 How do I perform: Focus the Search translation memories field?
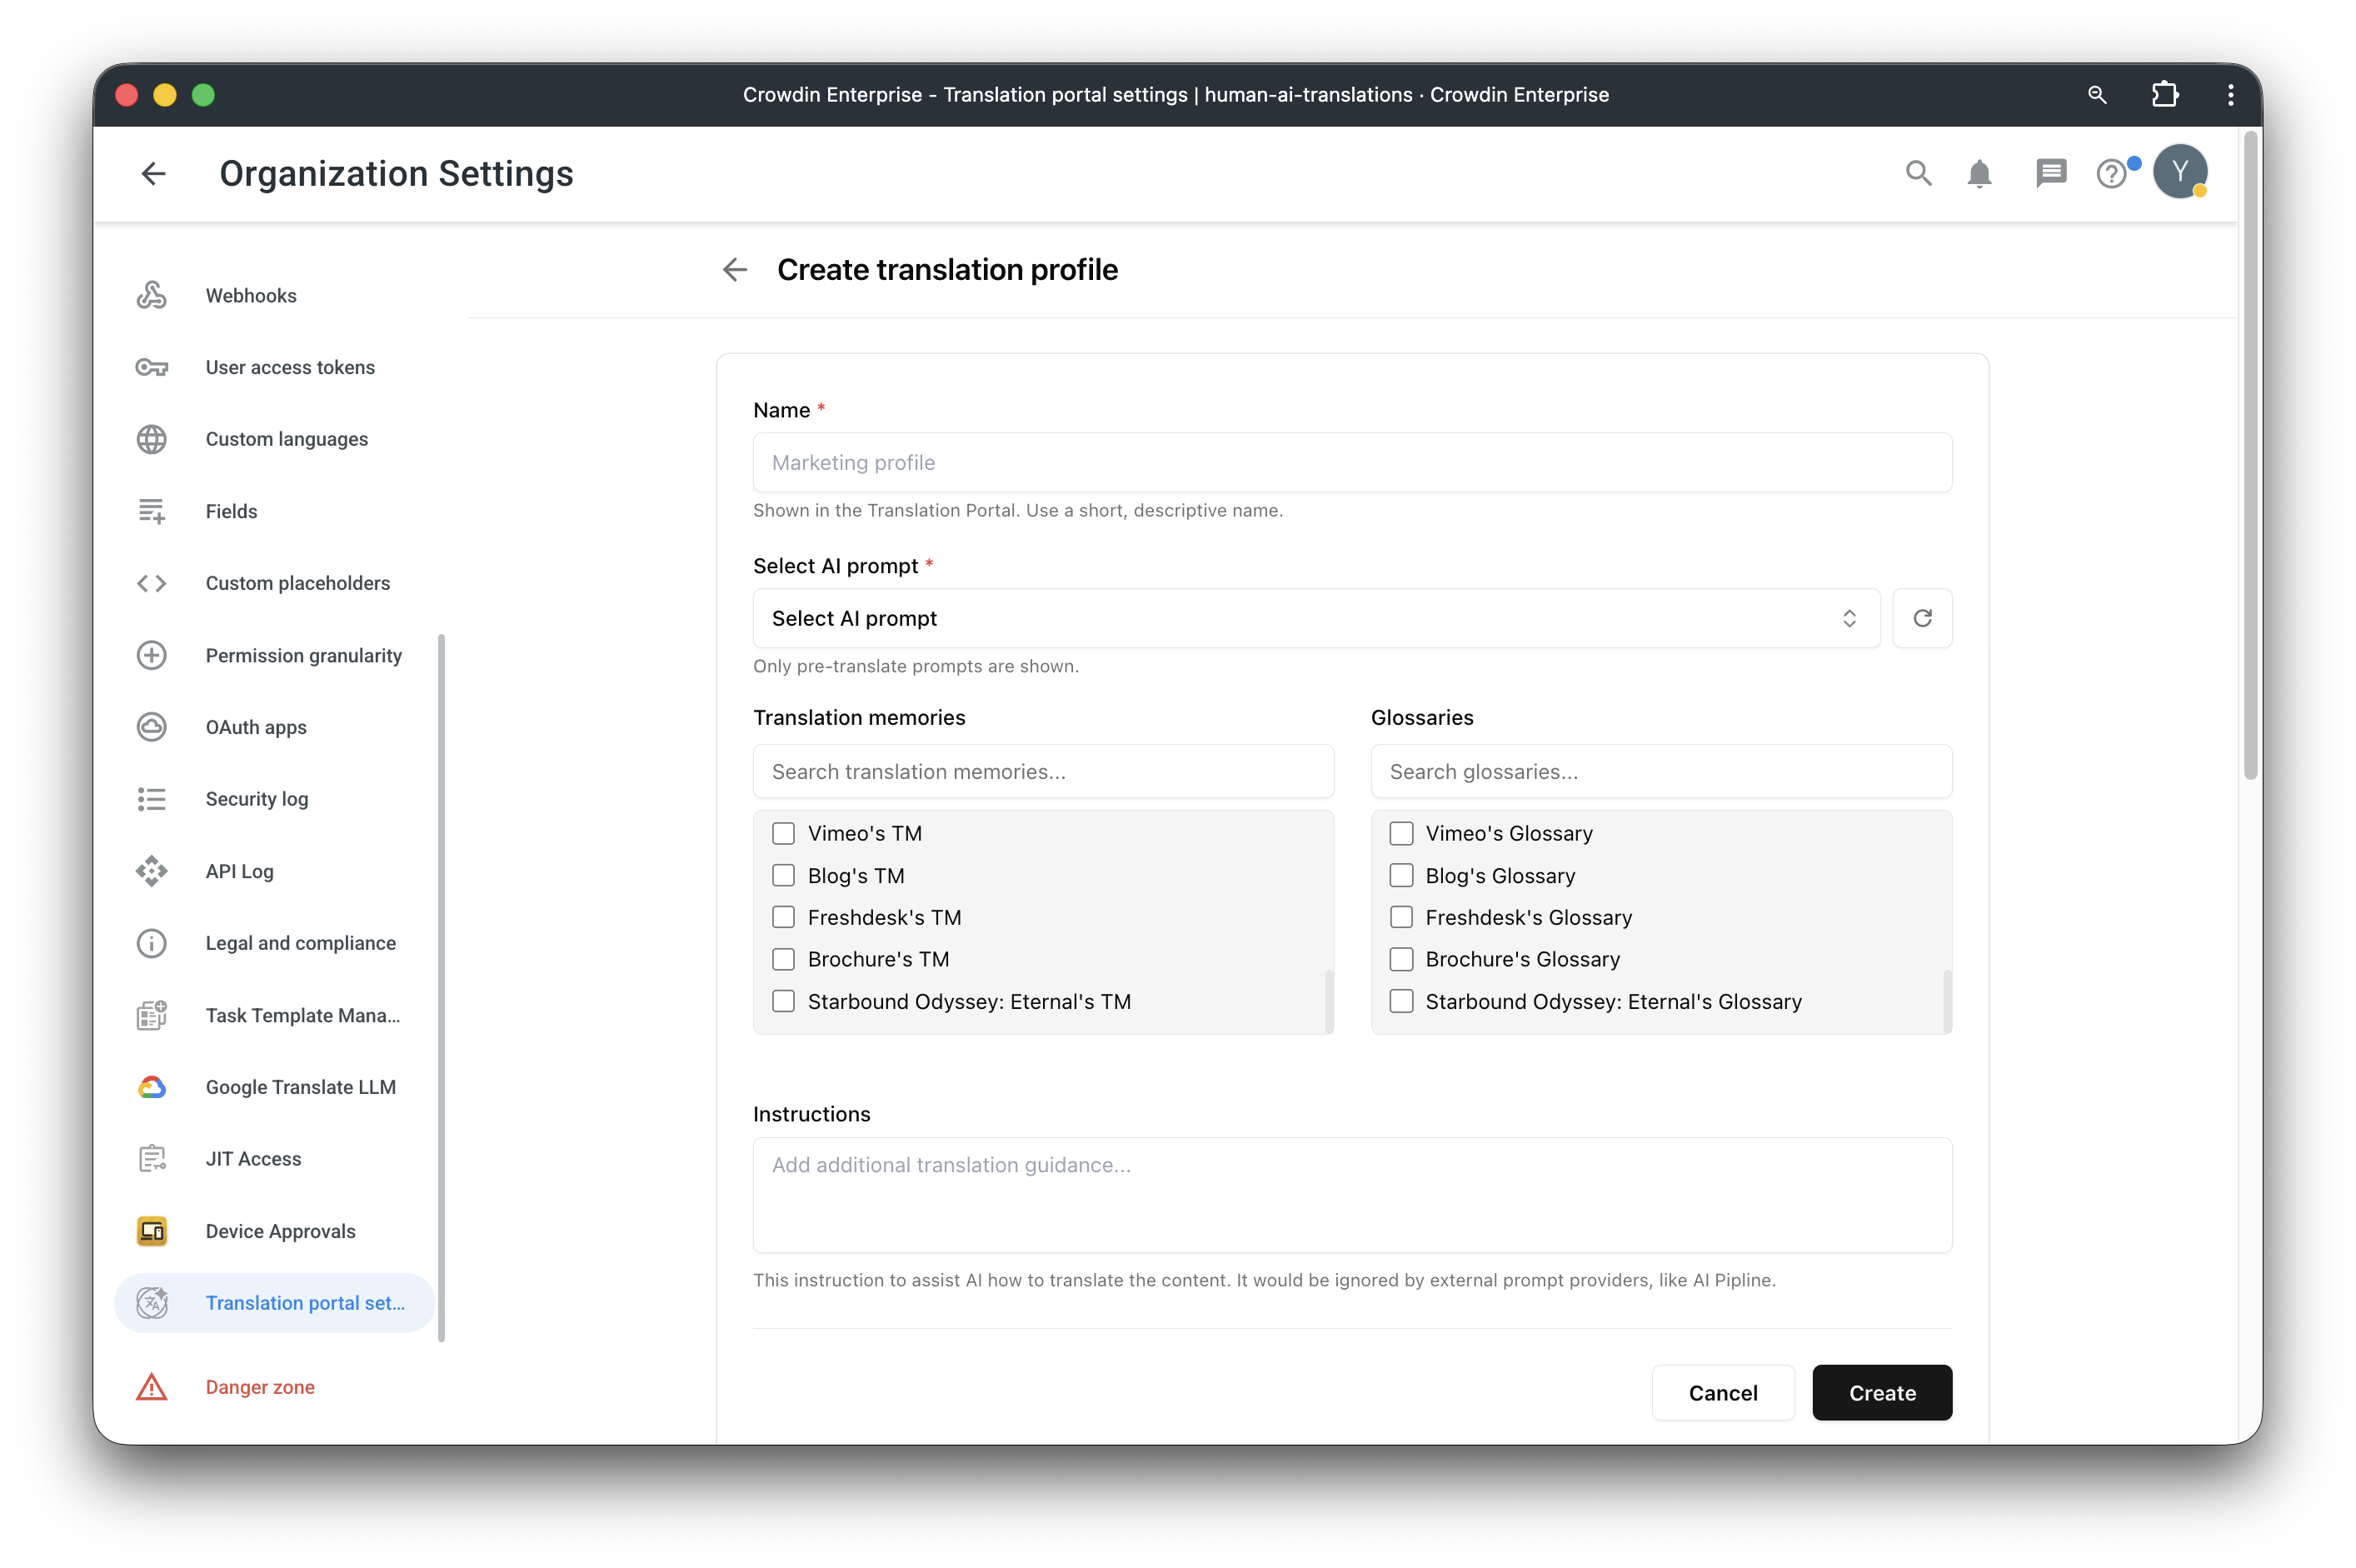click(x=1043, y=771)
